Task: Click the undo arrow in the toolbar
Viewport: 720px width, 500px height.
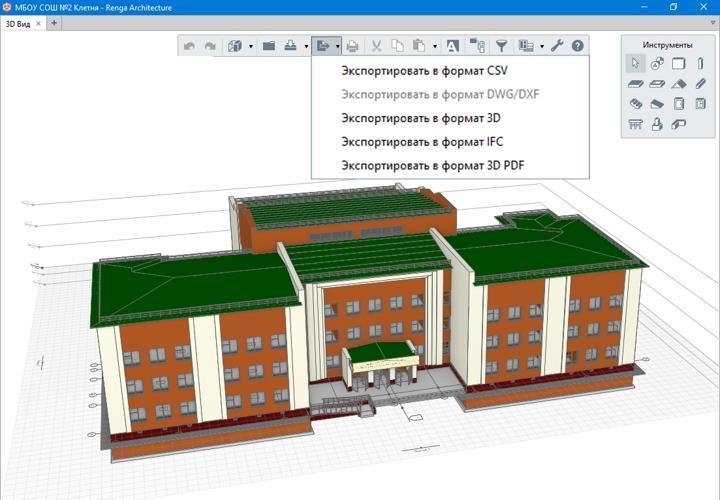Action: coord(189,46)
